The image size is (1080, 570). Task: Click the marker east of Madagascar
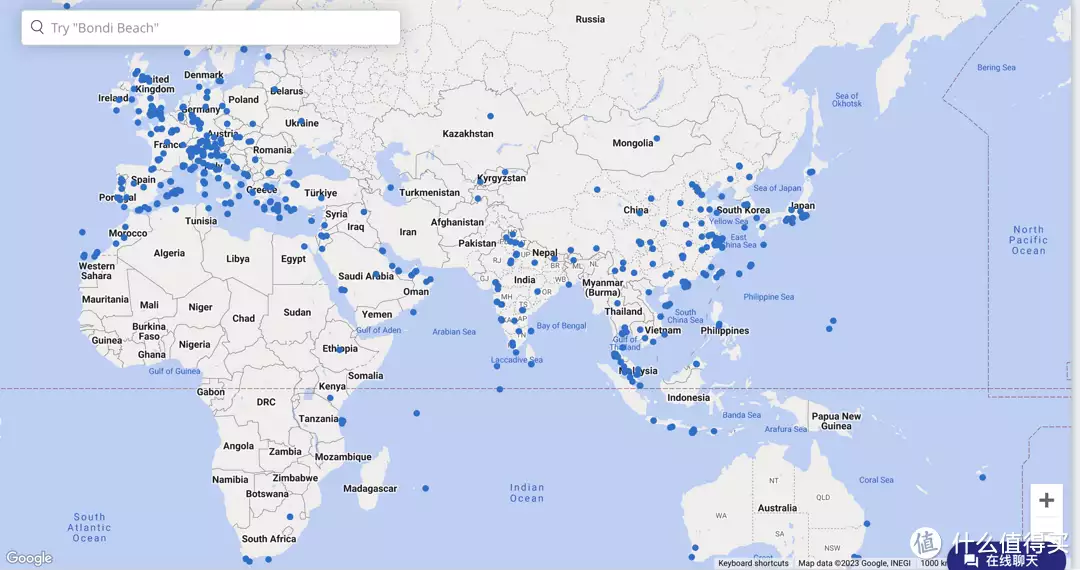coord(426,488)
